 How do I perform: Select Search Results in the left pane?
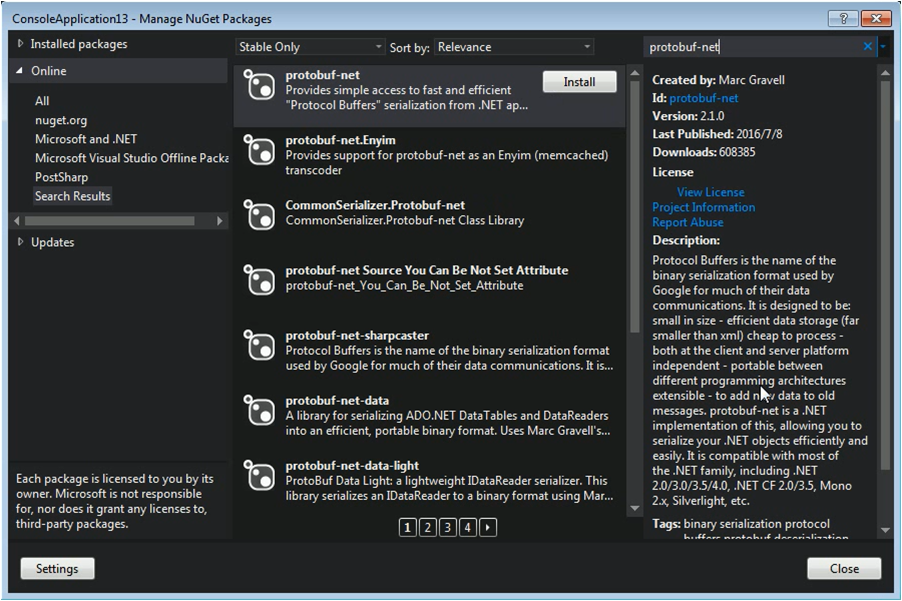[72, 196]
